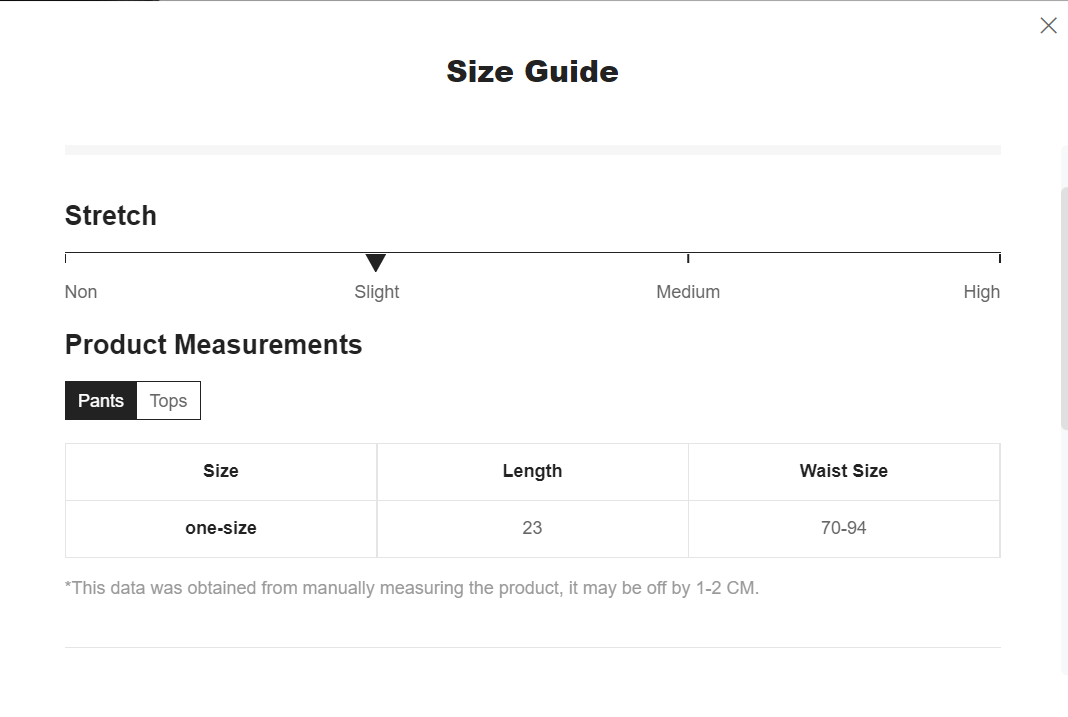Click the Medium stretch label
This screenshot has width=1068, height=717.
coord(688,292)
